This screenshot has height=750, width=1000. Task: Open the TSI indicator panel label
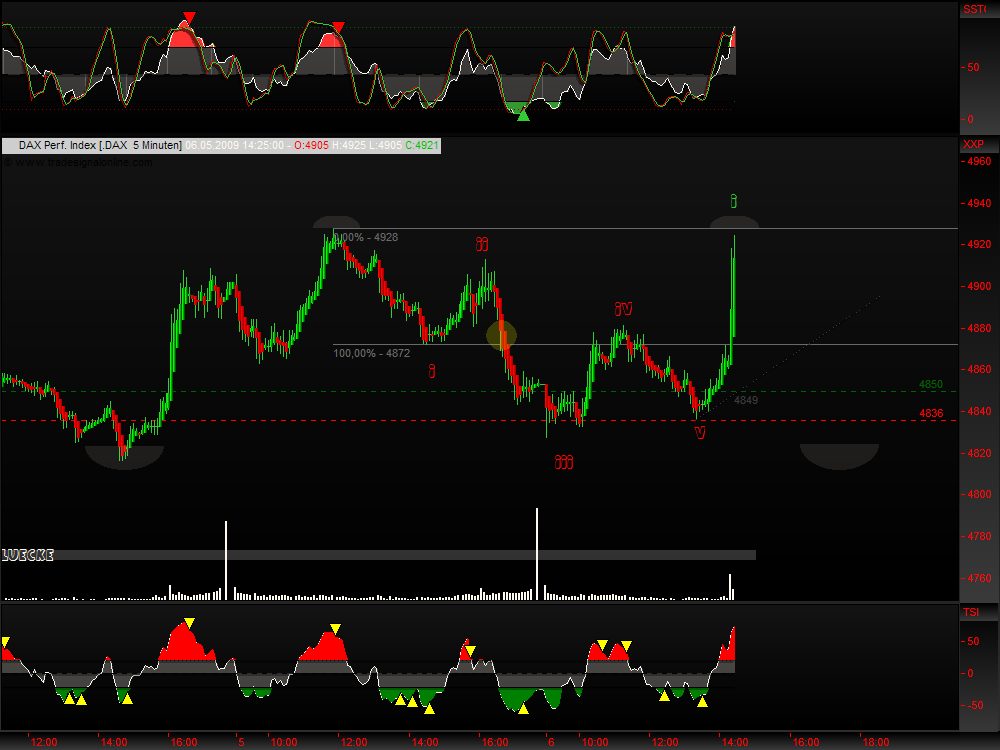(x=971, y=610)
